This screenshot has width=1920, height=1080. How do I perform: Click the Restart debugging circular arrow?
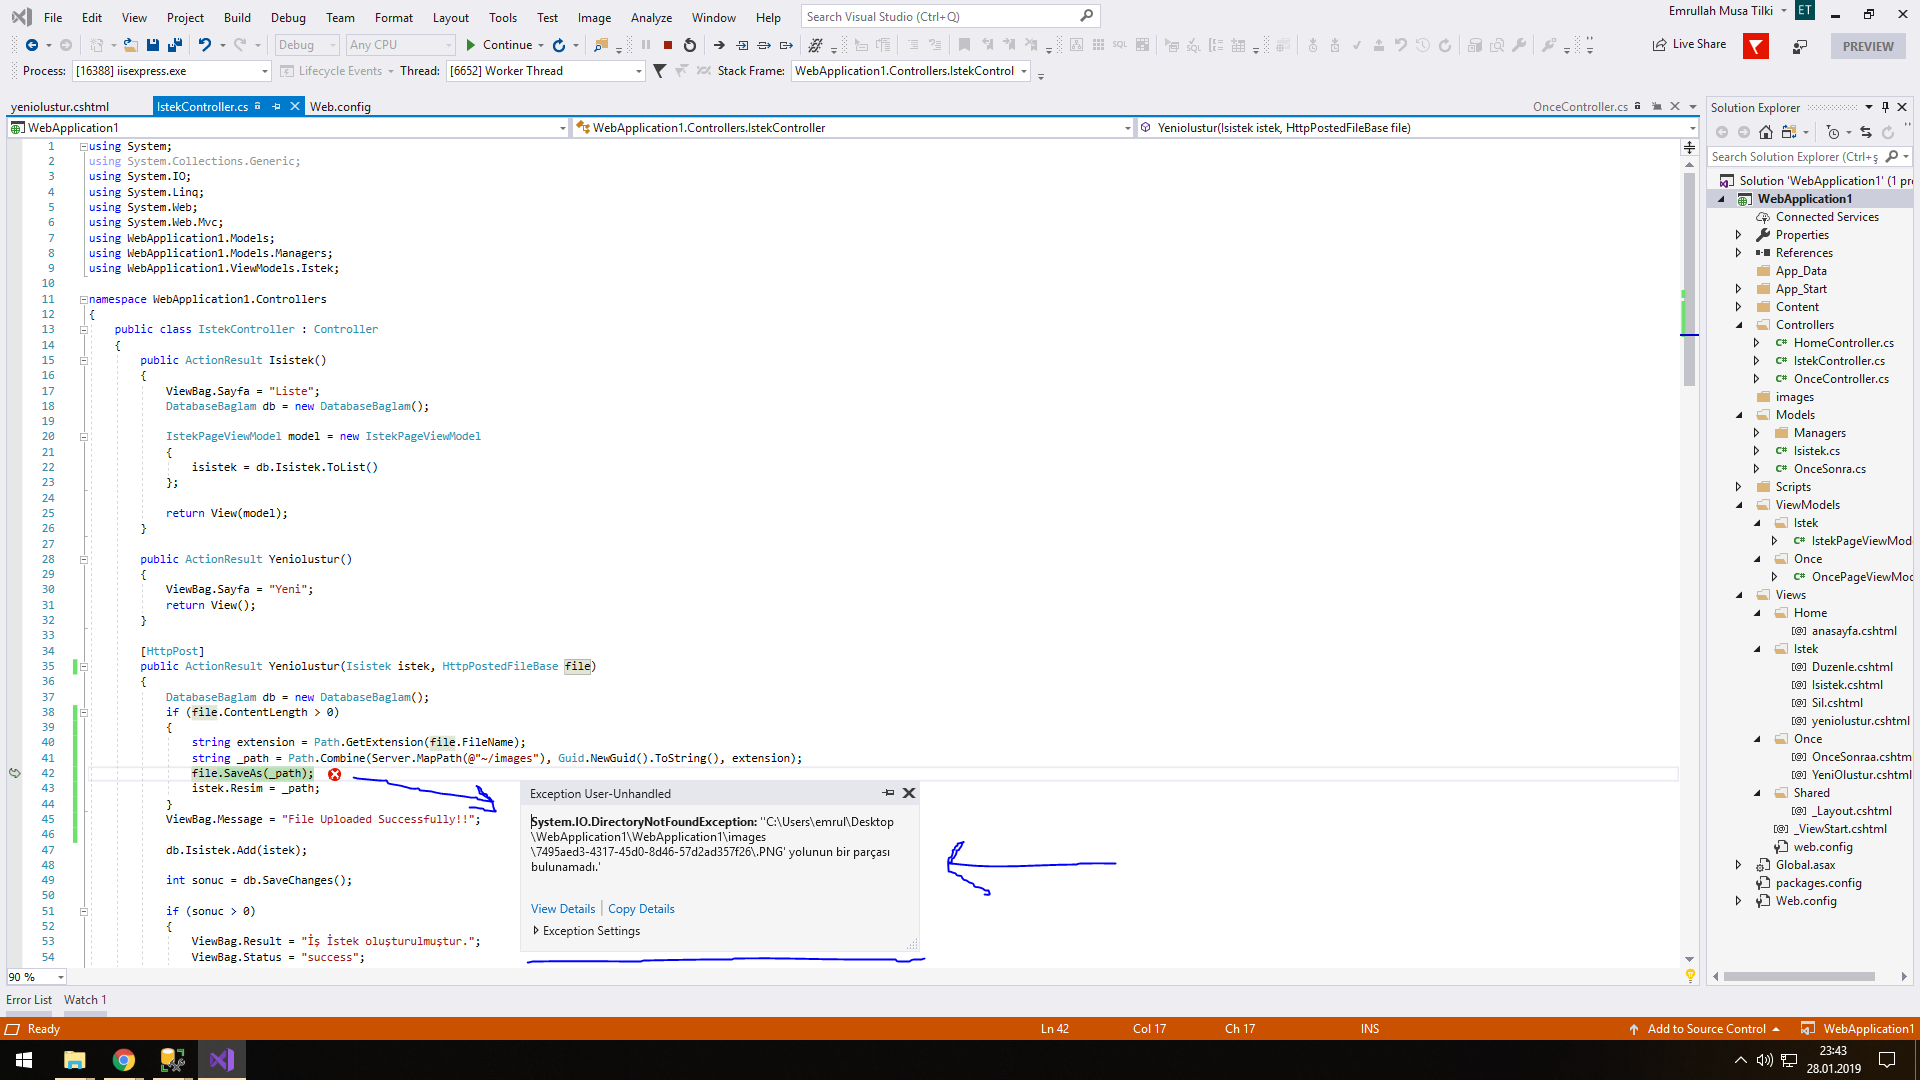(x=690, y=45)
